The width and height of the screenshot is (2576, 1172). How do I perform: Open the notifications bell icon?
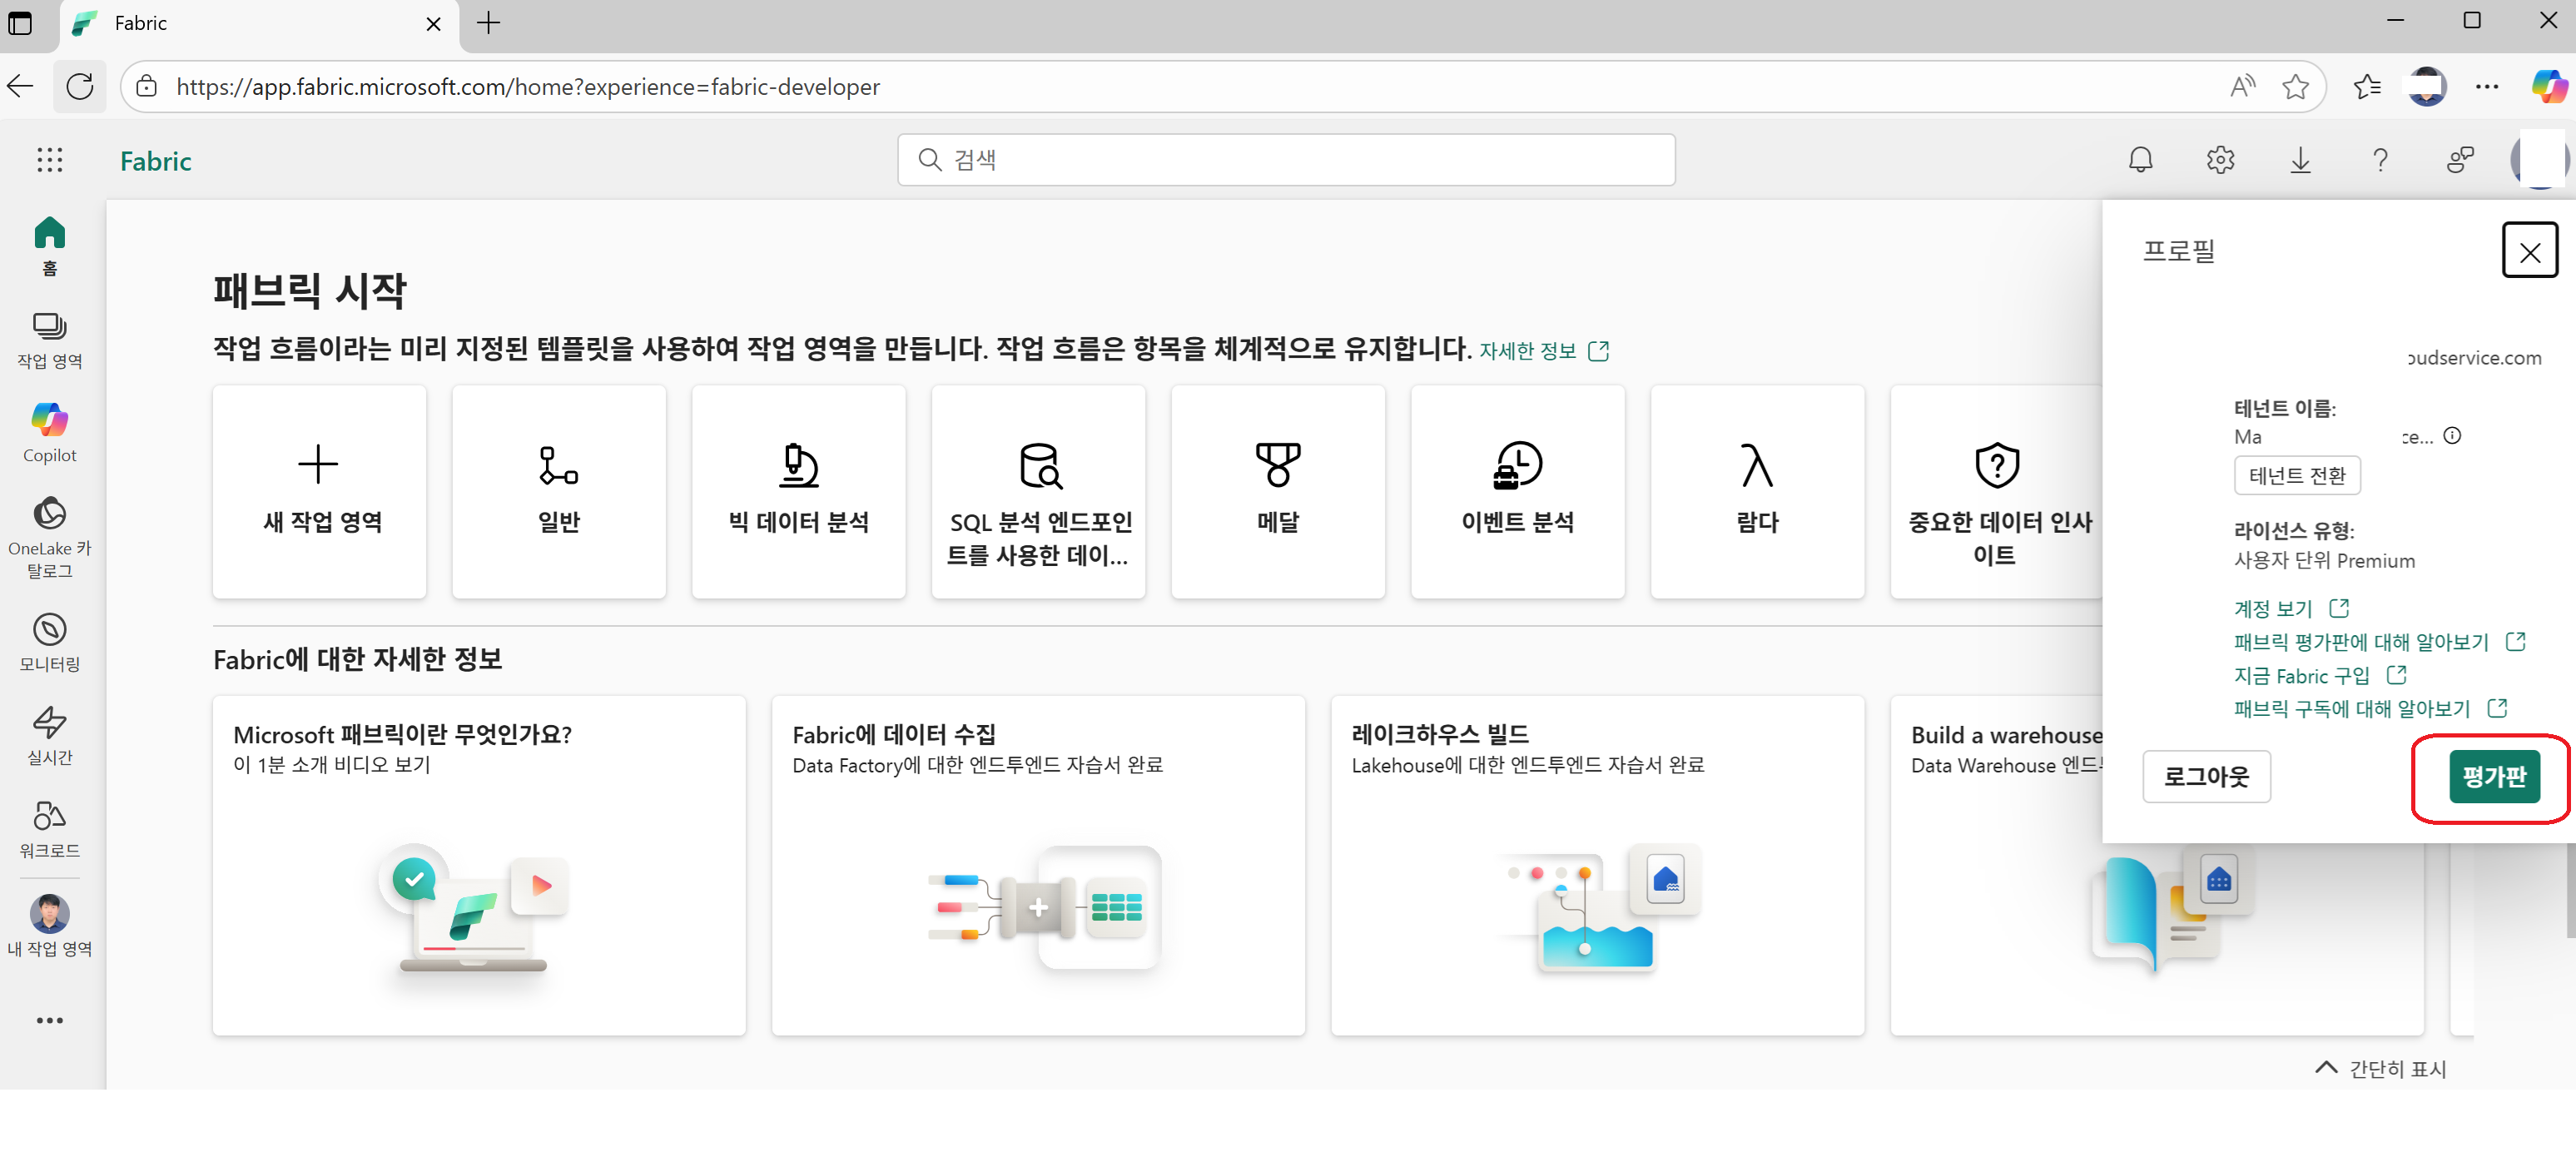2140,160
